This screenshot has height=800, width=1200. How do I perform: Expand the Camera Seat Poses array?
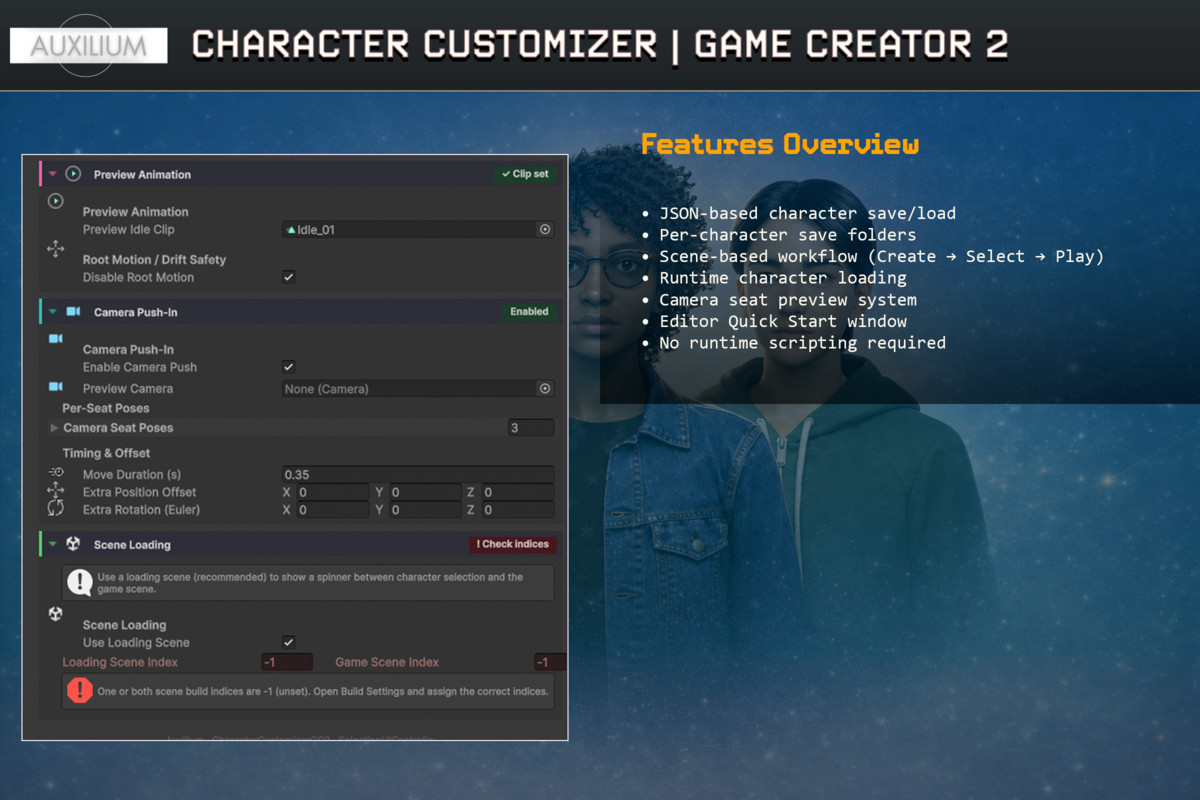pos(54,427)
